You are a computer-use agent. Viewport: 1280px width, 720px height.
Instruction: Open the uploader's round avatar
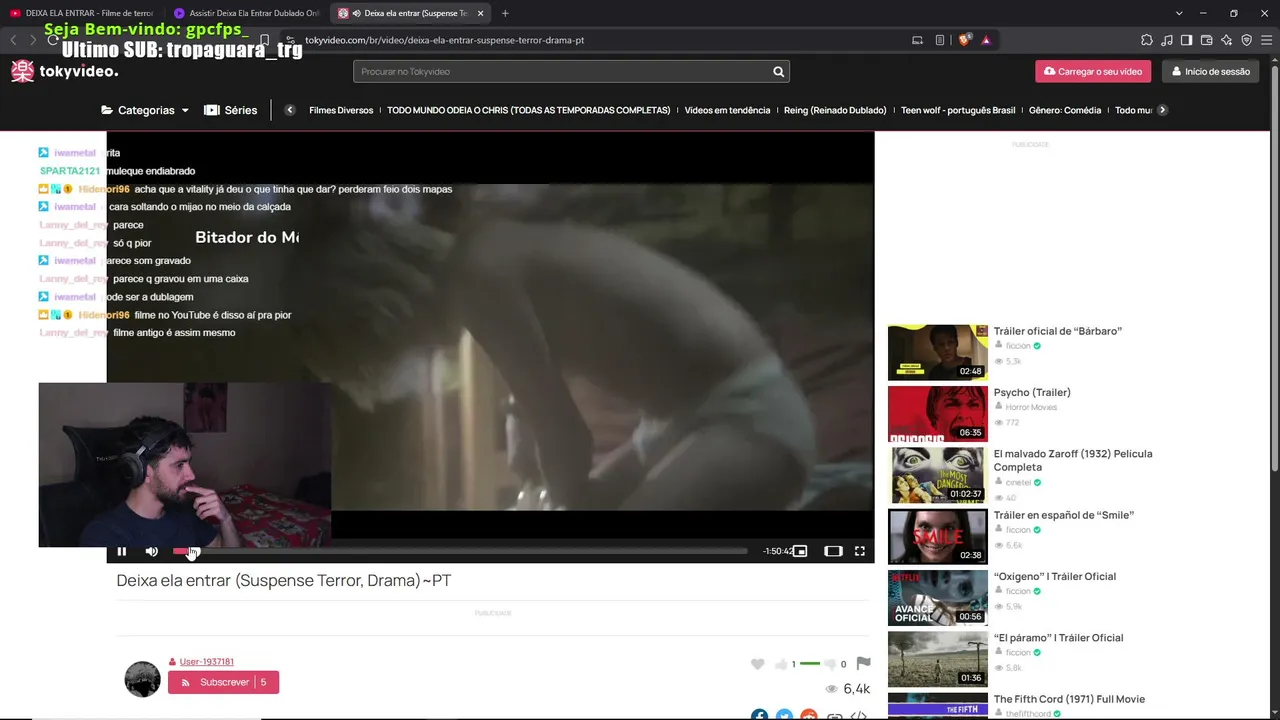coord(142,679)
